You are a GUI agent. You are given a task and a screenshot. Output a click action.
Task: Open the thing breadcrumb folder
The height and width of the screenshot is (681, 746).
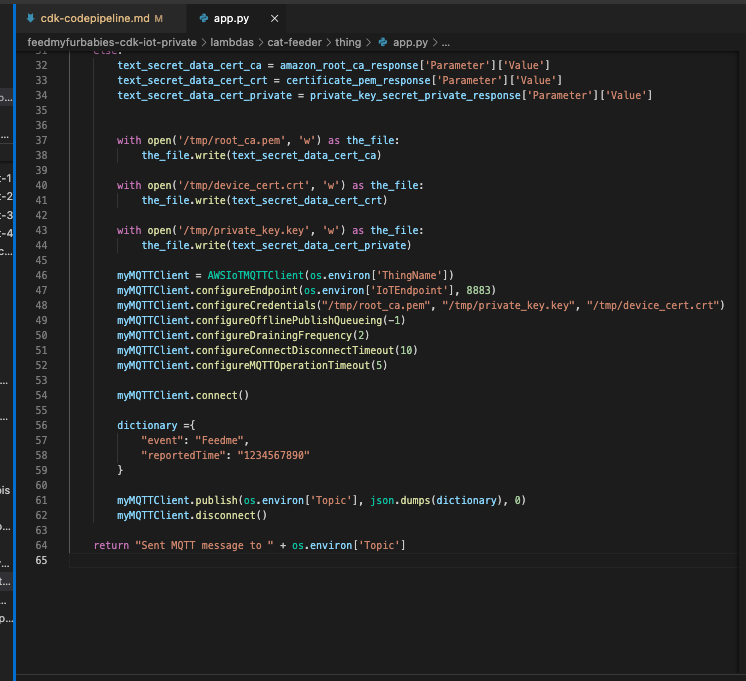(x=348, y=42)
